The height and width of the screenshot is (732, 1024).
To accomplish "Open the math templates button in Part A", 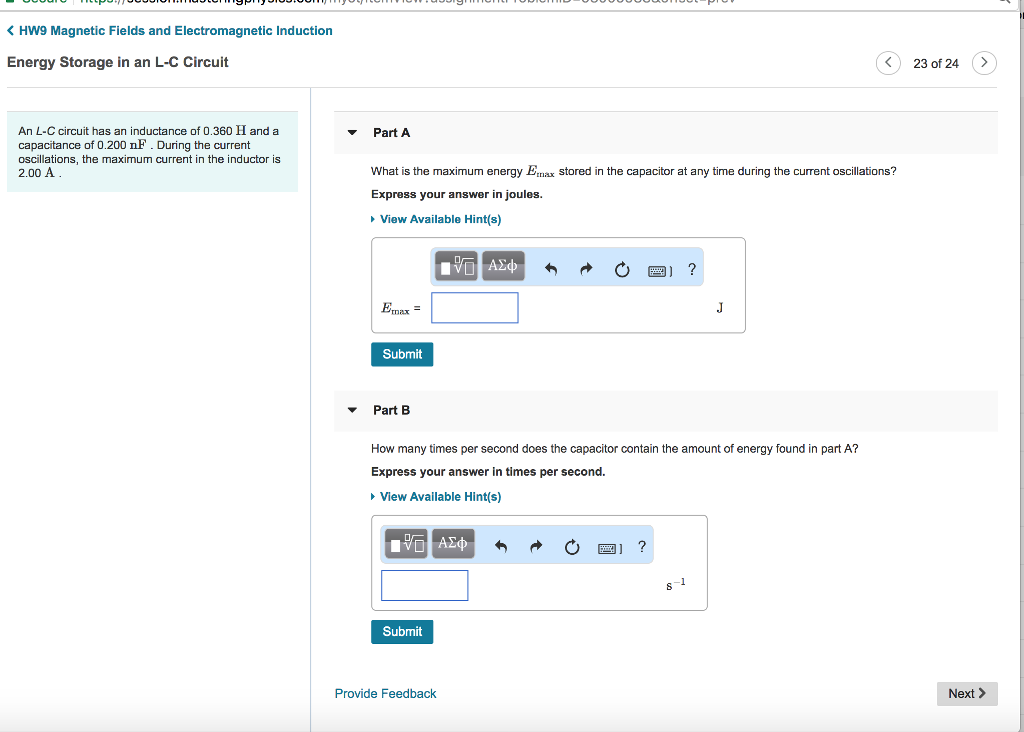I will pos(457,266).
